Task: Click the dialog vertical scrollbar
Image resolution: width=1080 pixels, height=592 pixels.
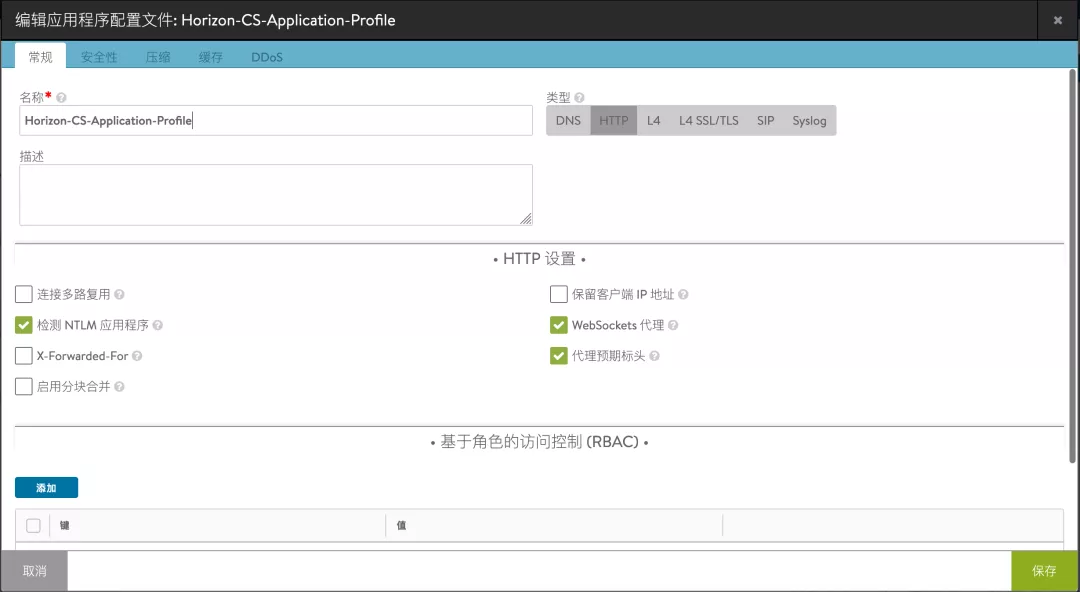Action: click(1072, 265)
